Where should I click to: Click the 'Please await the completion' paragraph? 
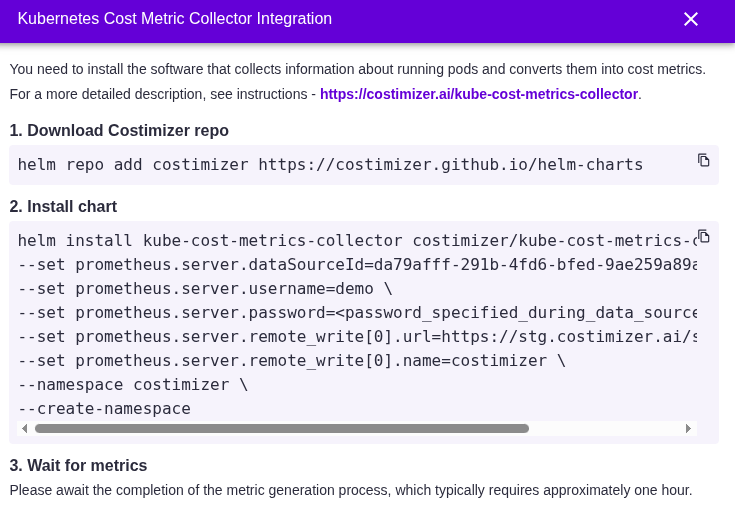(x=351, y=490)
